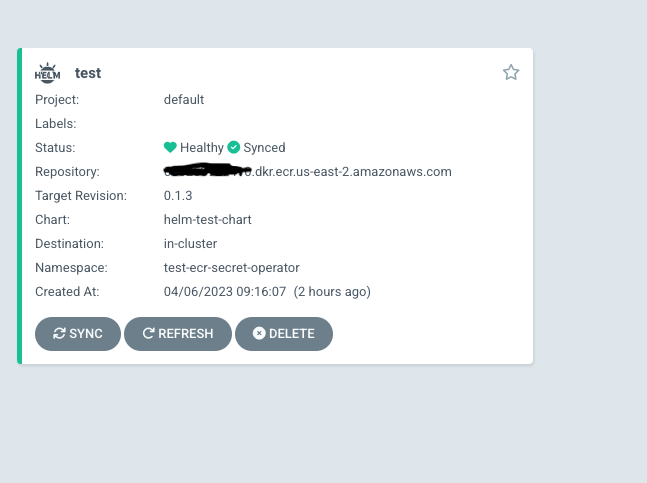Screen dimensions: 647x483
Task: Click the sync arrows icon
Action: point(59,334)
